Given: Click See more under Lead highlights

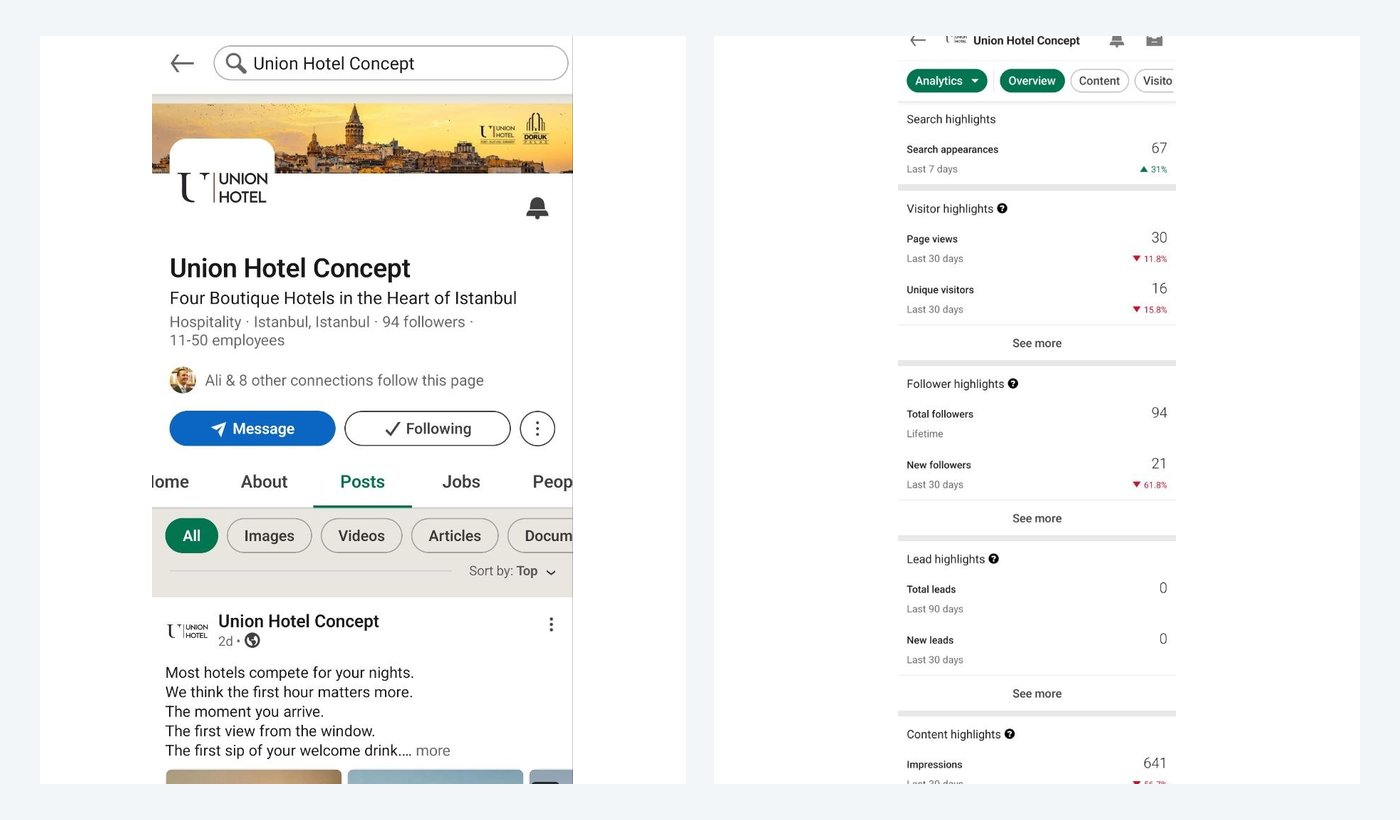Looking at the screenshot, I should [x=1037, y=693].
